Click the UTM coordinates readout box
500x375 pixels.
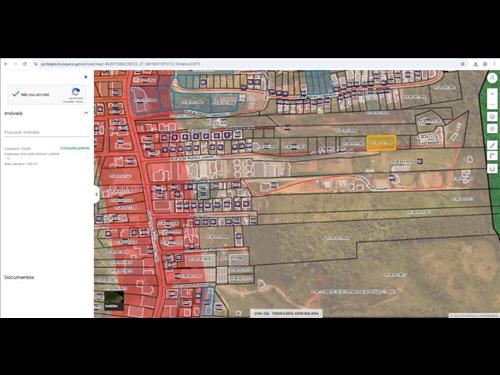(286, 313)
